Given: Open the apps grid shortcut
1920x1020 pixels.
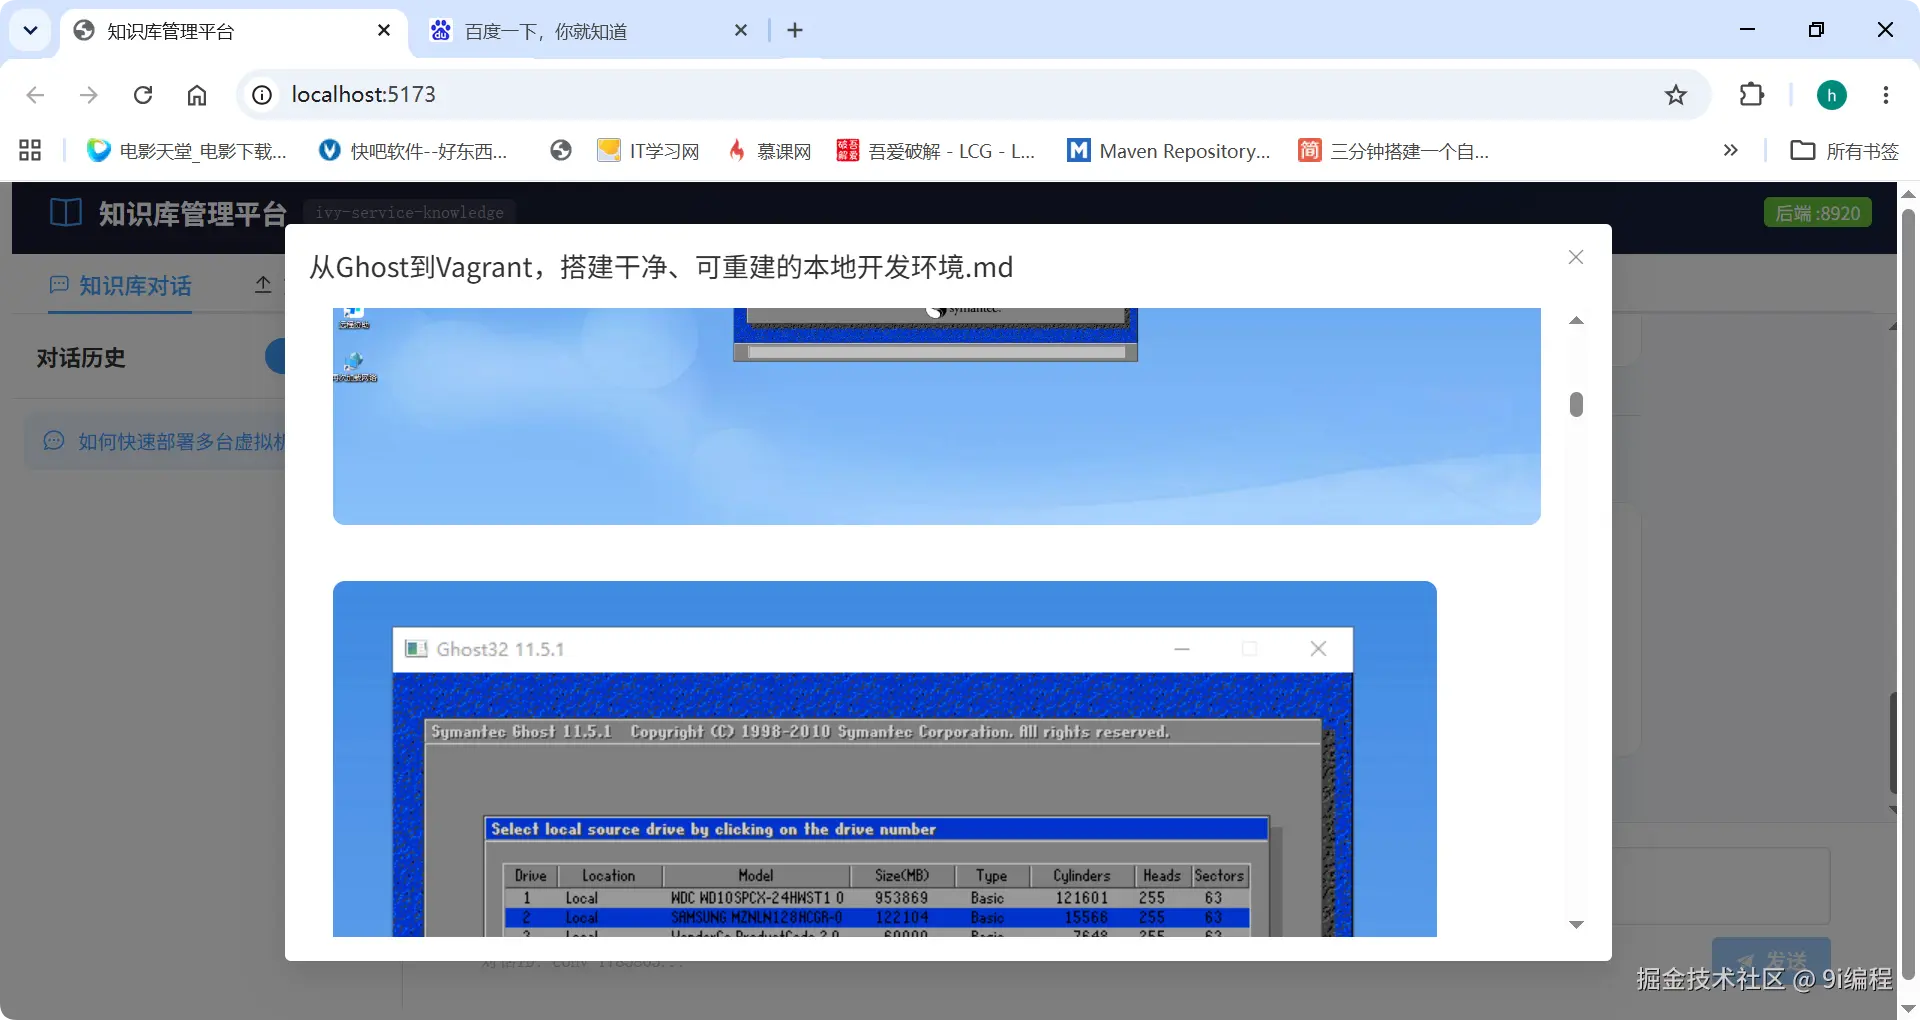Looking at the screenshot, I should pyautogui.click(x=30, y=151).
